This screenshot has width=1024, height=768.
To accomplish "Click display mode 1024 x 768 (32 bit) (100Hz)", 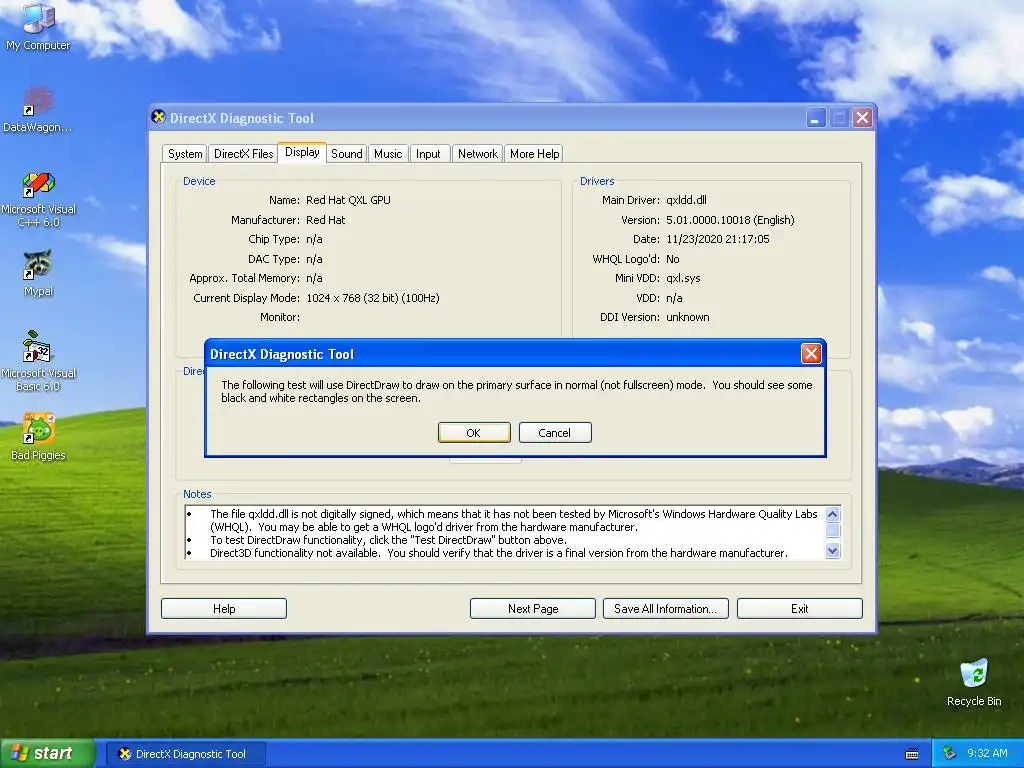I will [372, 298].
